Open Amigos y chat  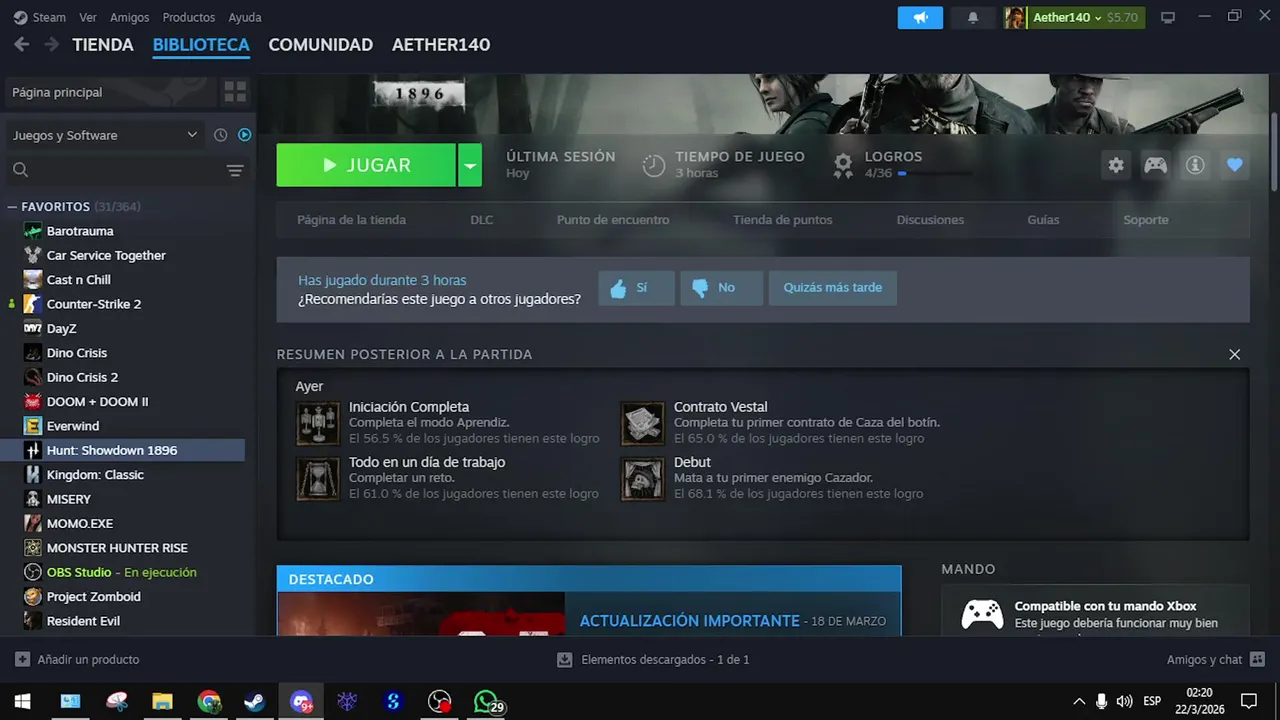tap(1215, 660)
